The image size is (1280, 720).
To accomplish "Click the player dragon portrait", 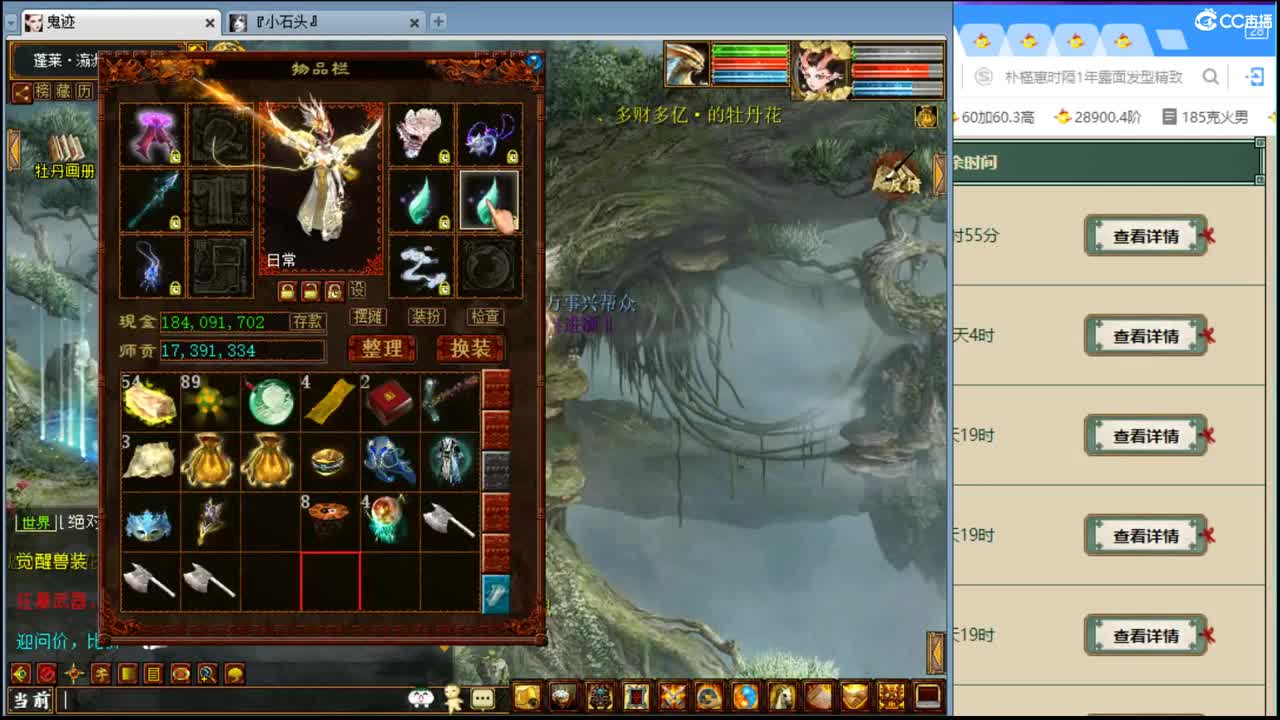I will tap(687, 64).
